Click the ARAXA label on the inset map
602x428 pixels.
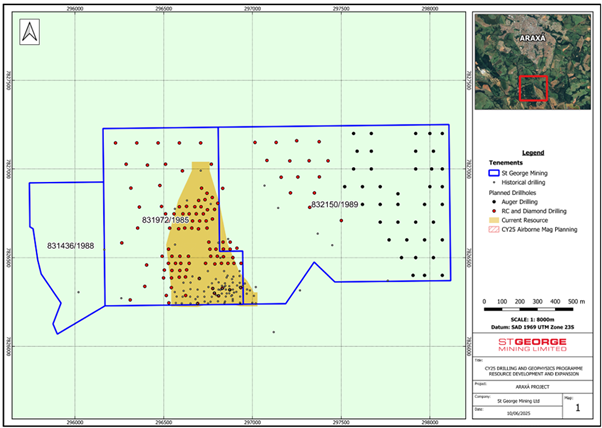[534, 43]
